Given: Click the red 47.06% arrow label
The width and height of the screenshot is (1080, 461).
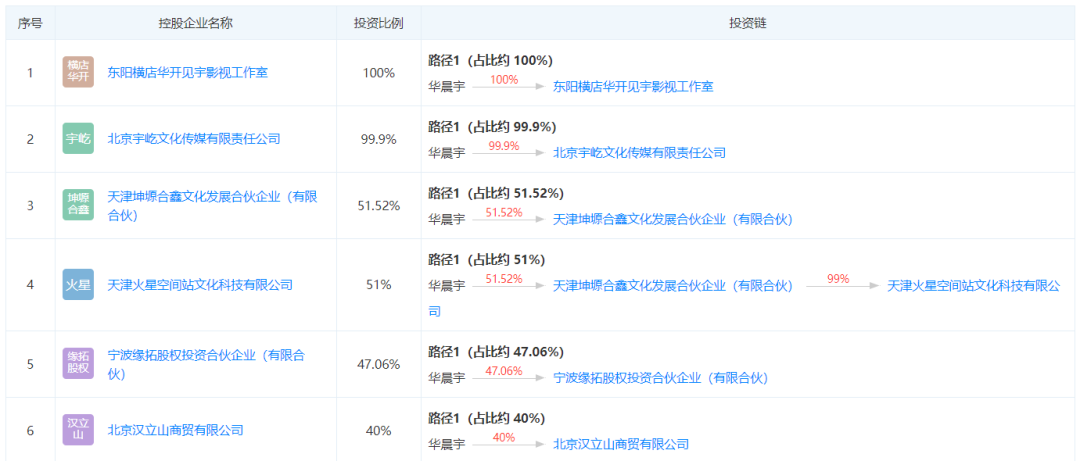Looking at the screenshot, I should point(504,371).
